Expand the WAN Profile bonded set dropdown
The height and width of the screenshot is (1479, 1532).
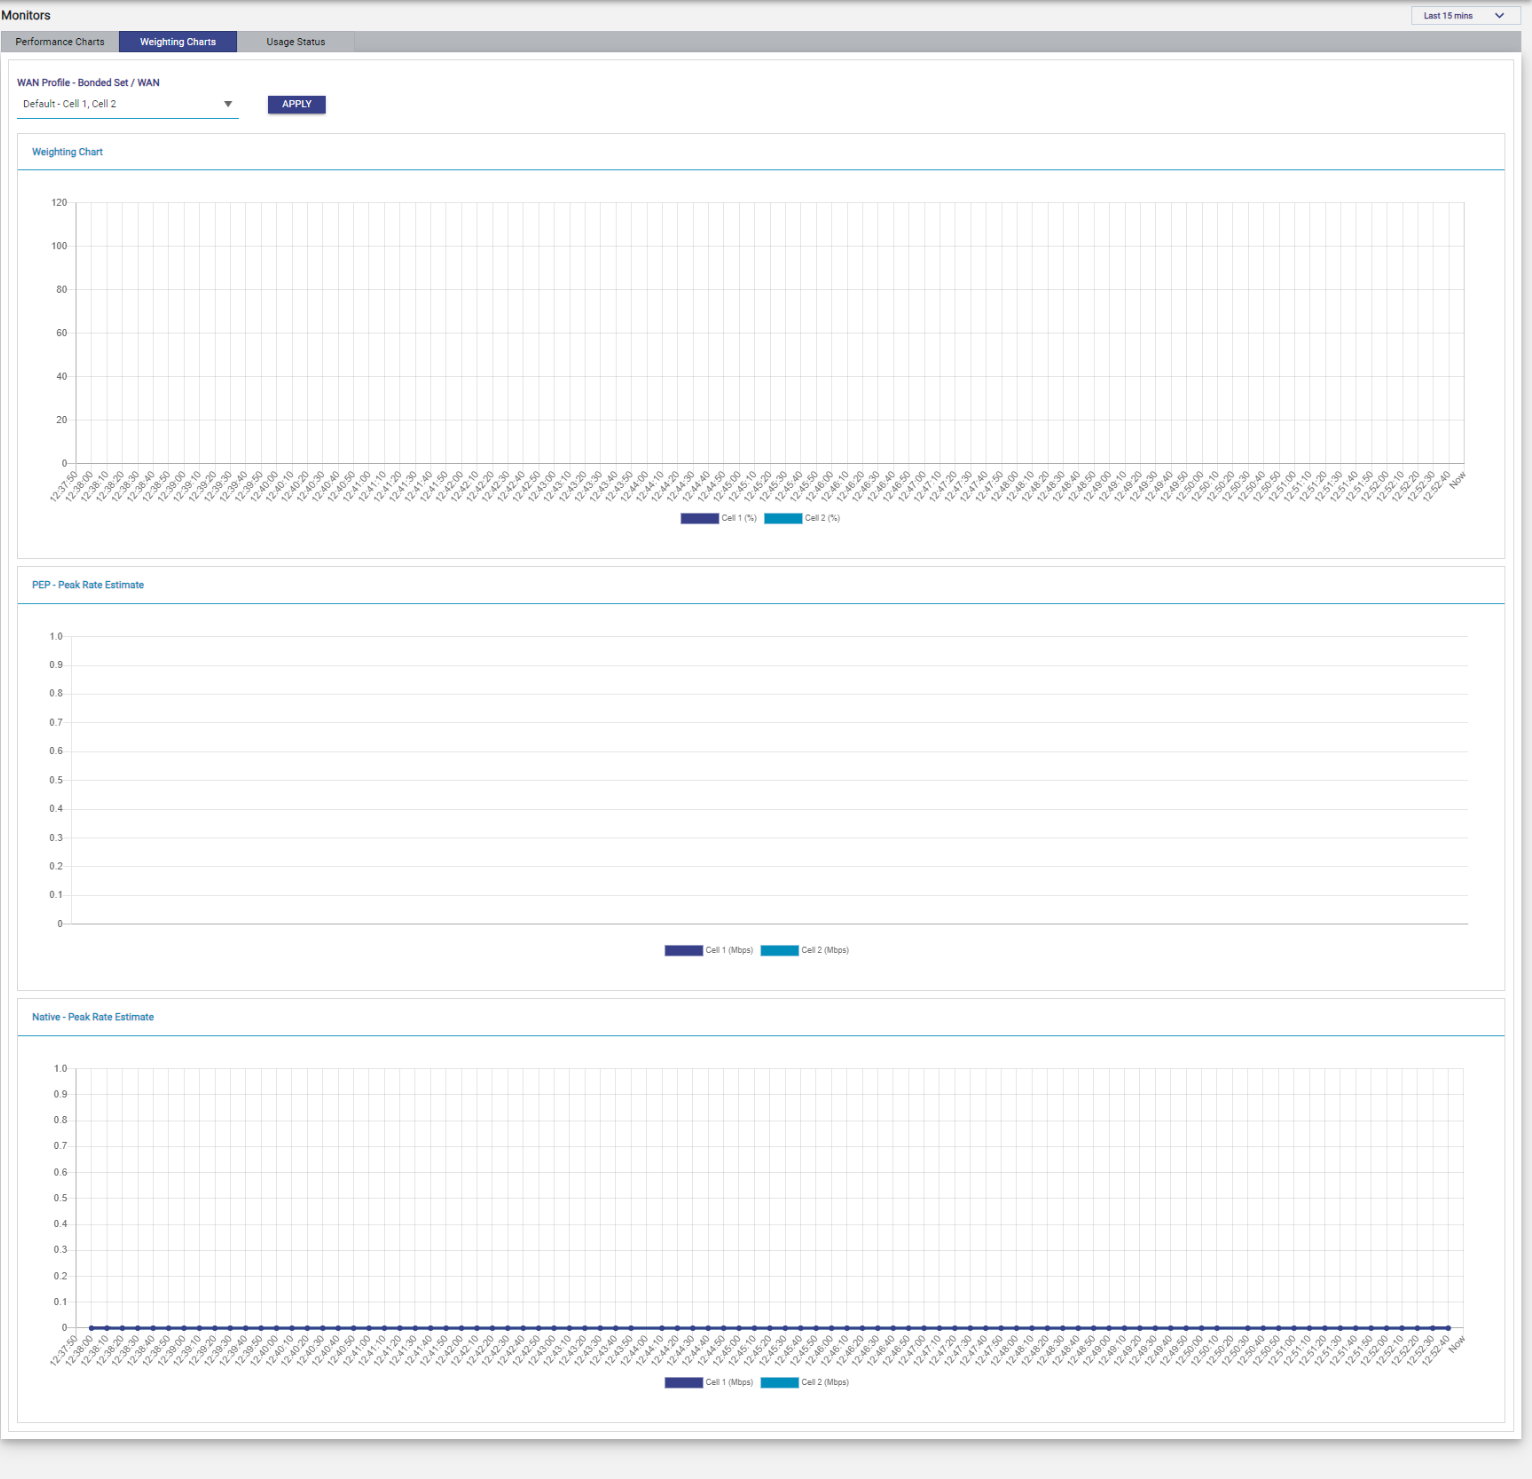coord(127,104)
